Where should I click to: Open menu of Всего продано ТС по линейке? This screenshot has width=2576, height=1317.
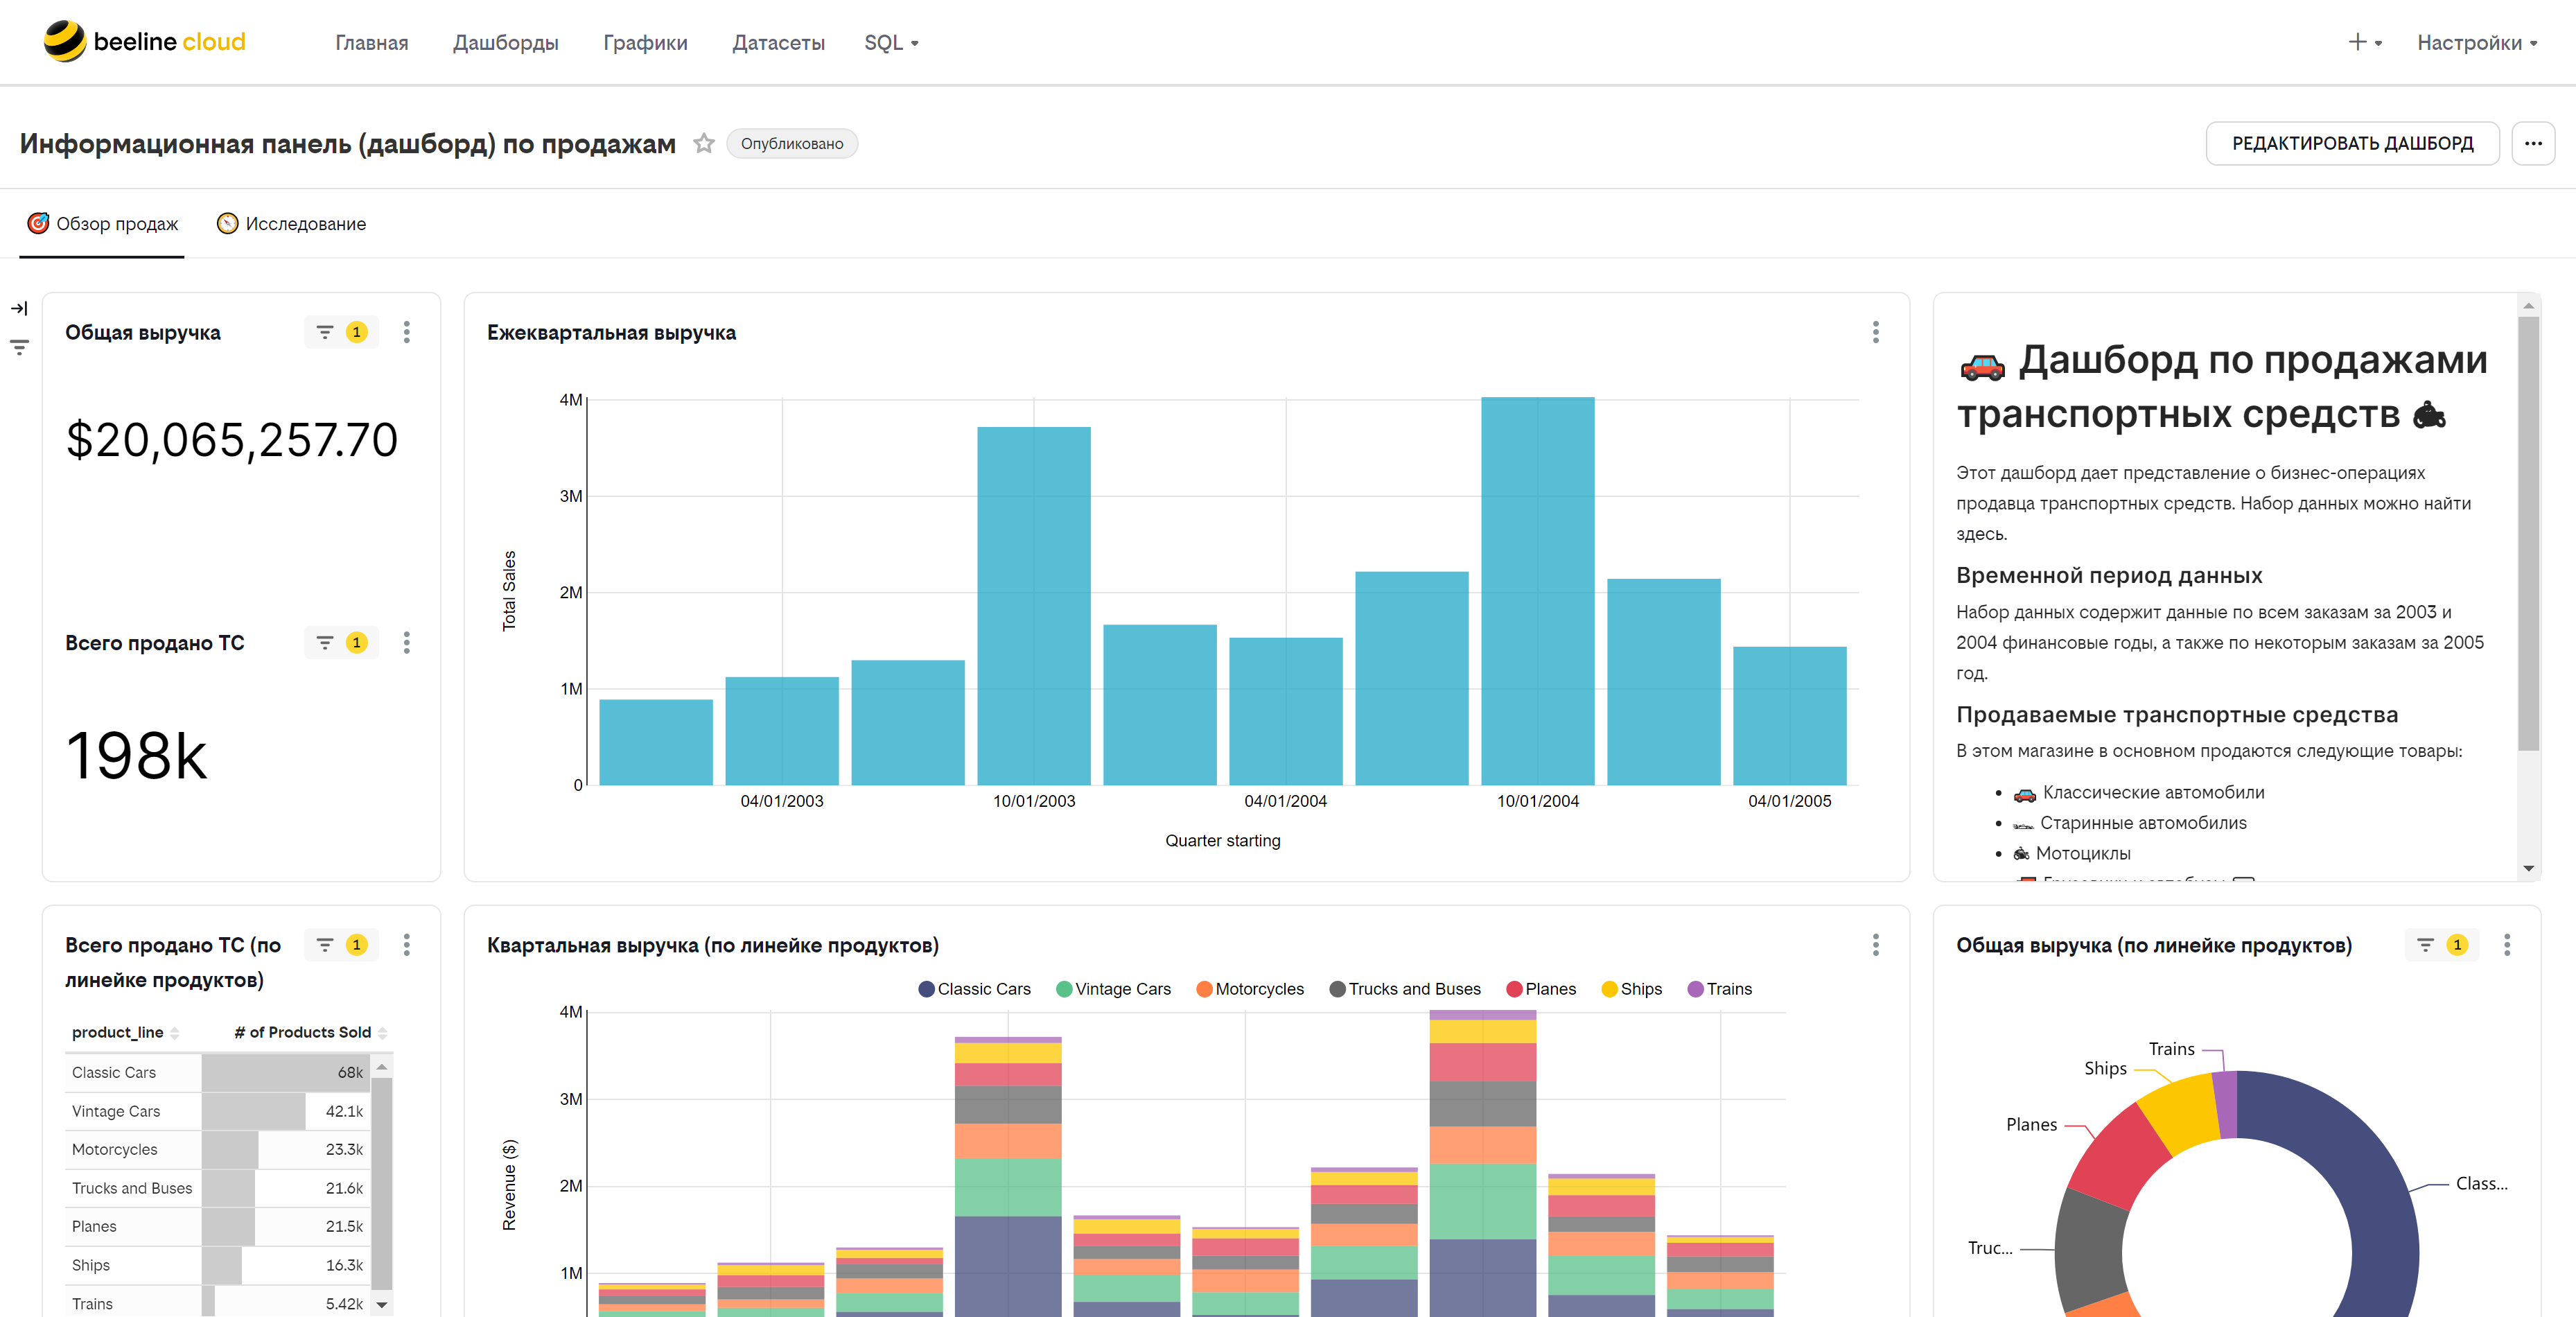coord(406,945)
